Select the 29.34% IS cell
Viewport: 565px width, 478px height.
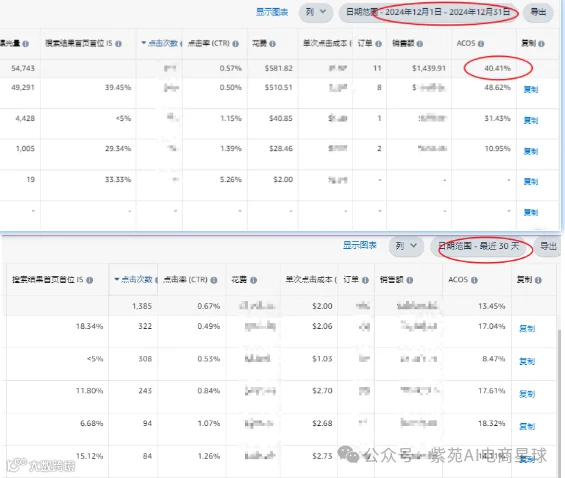coord(118,148)
